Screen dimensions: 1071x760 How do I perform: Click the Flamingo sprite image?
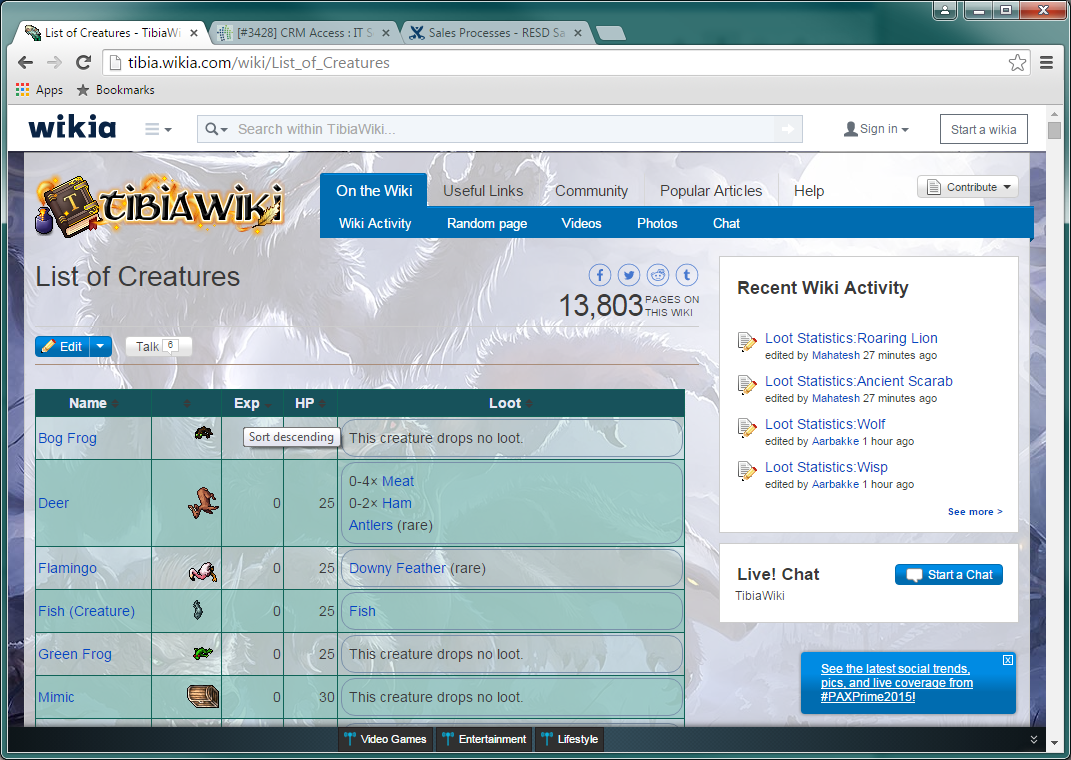click(x=203, y=572)
